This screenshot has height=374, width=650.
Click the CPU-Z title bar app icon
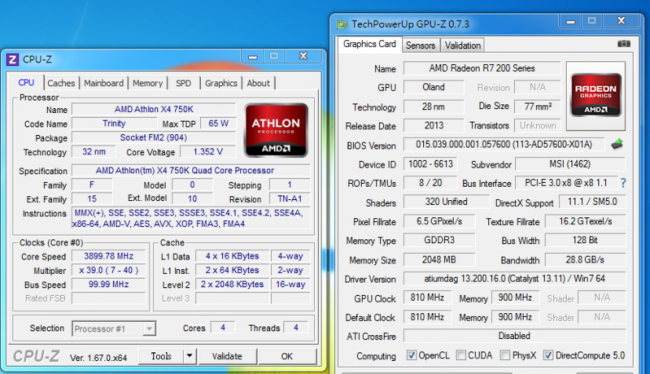coord(12,60)
